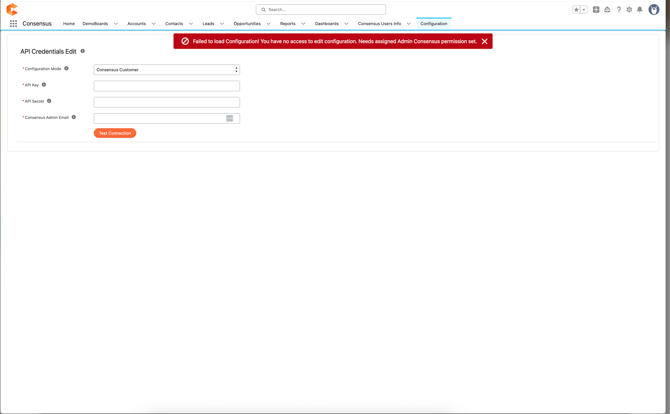Expand the Contacts tab chevron

coord(191,23)
